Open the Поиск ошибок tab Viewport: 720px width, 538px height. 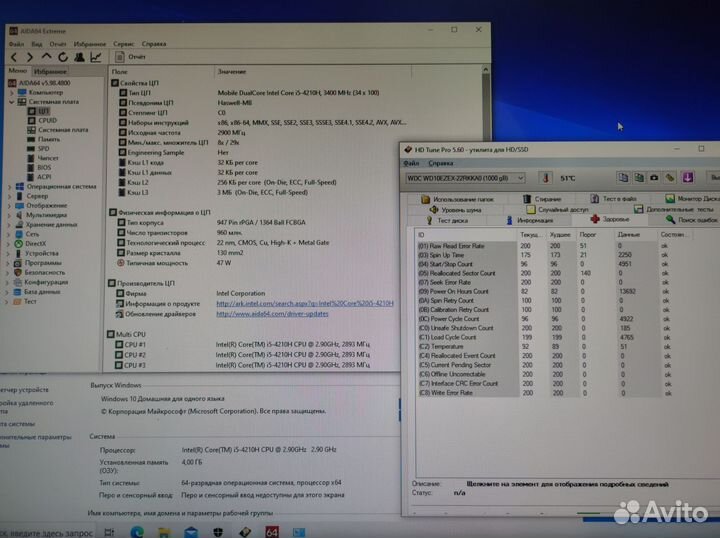(x=692, y=220)
